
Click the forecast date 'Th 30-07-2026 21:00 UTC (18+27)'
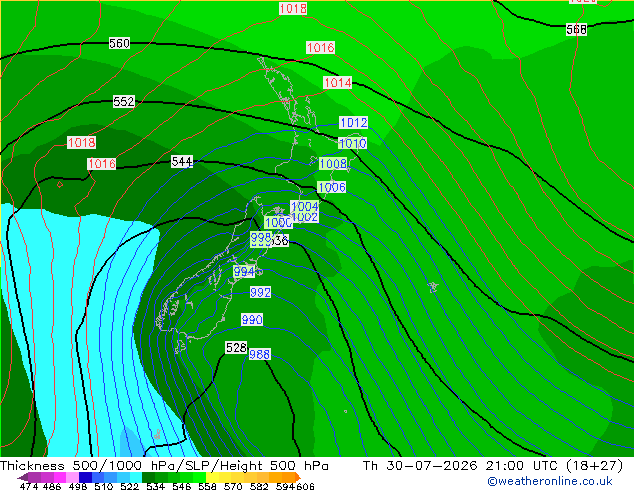click(493, 466)
